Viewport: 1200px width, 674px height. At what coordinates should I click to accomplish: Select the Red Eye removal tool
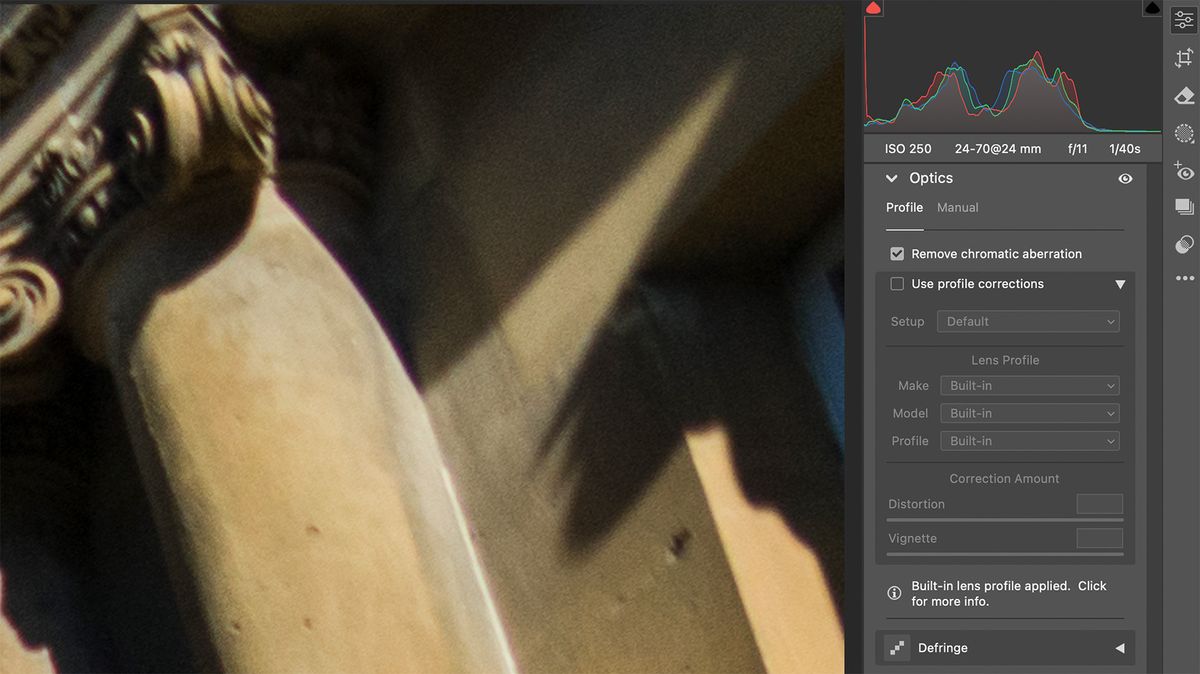click(1184, 171)
